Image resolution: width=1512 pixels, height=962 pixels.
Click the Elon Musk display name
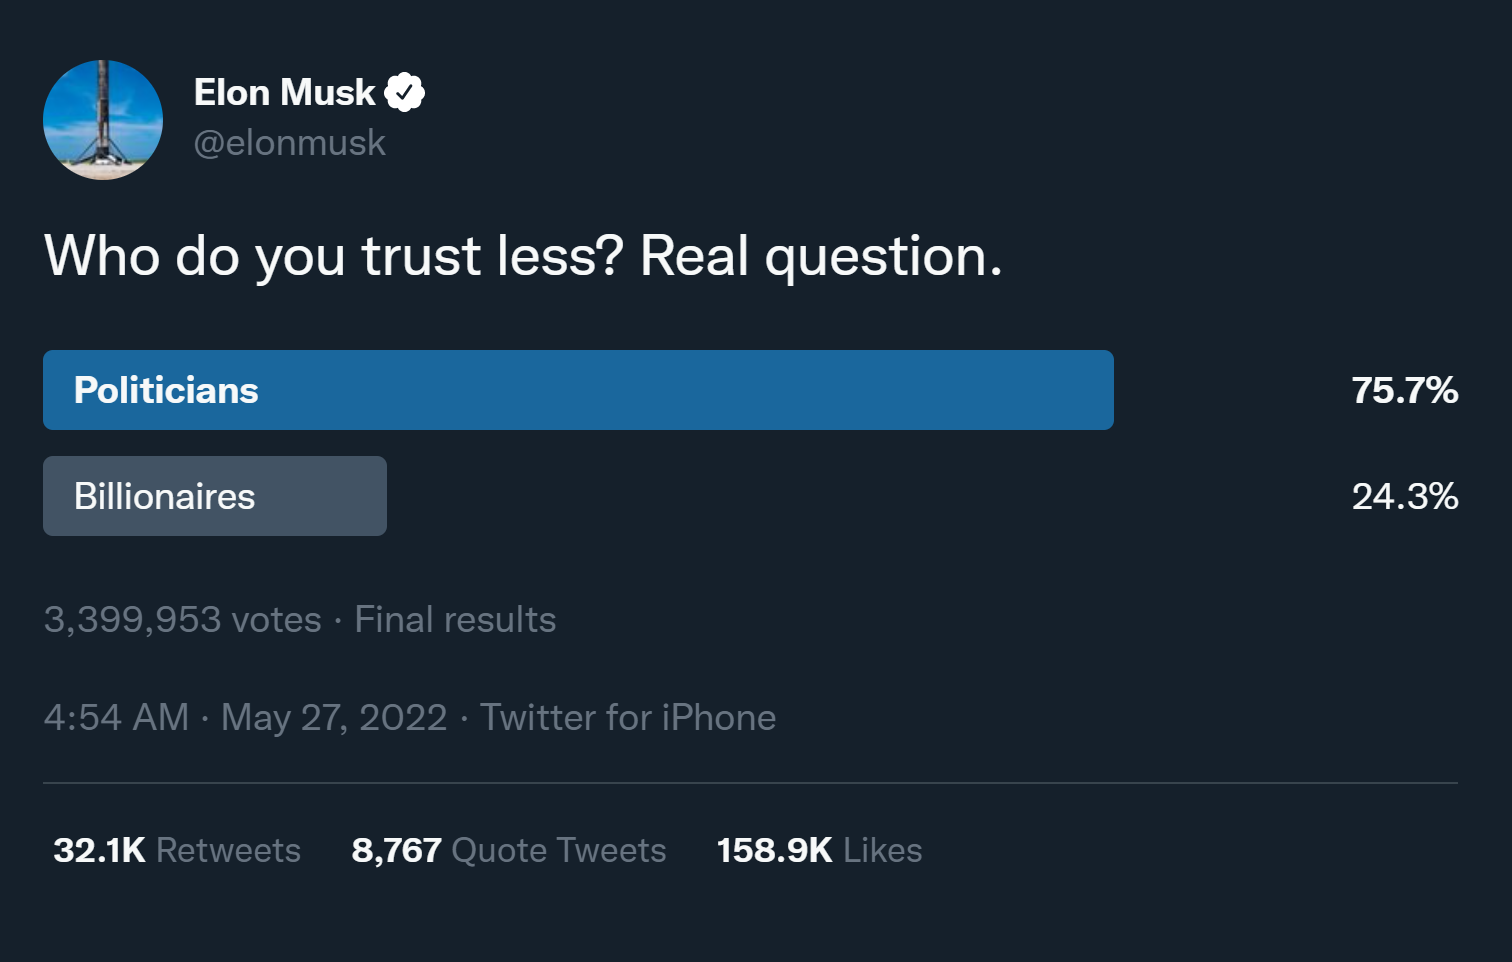284,93
